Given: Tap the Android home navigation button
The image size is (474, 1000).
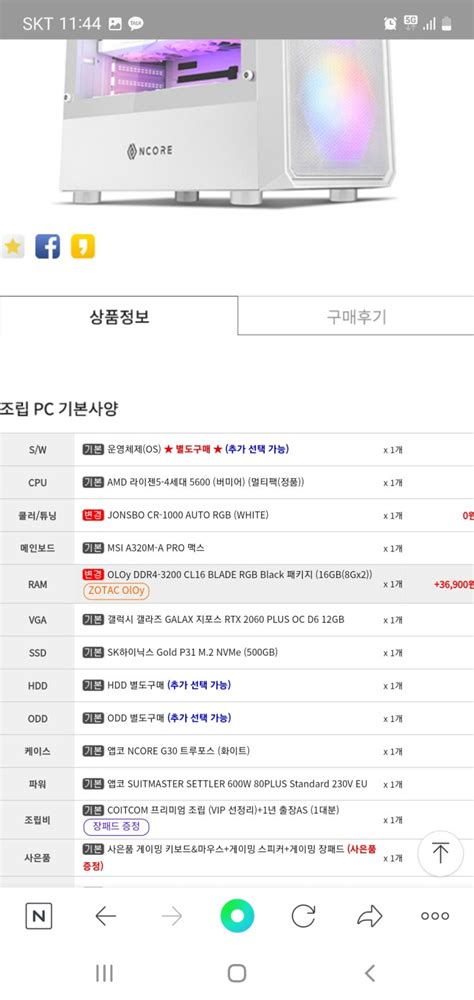Looking at the screenshot, I should click(x=237, y=973).
